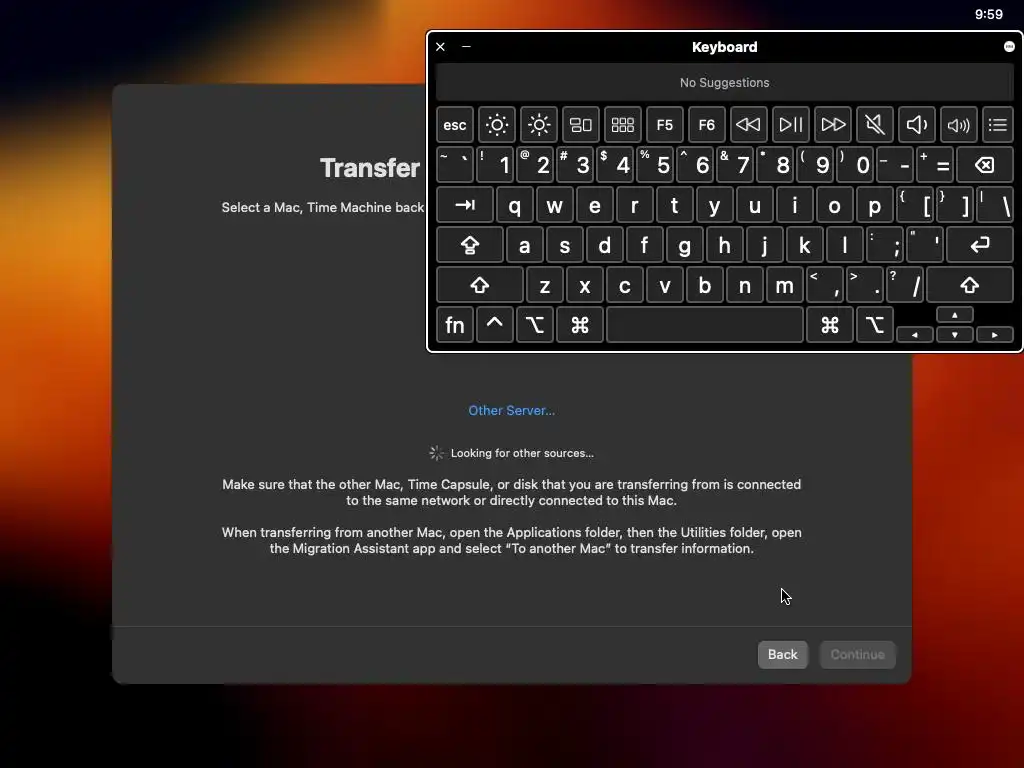Toggle the control key
1024x768 pixels.
coord(494,325)
